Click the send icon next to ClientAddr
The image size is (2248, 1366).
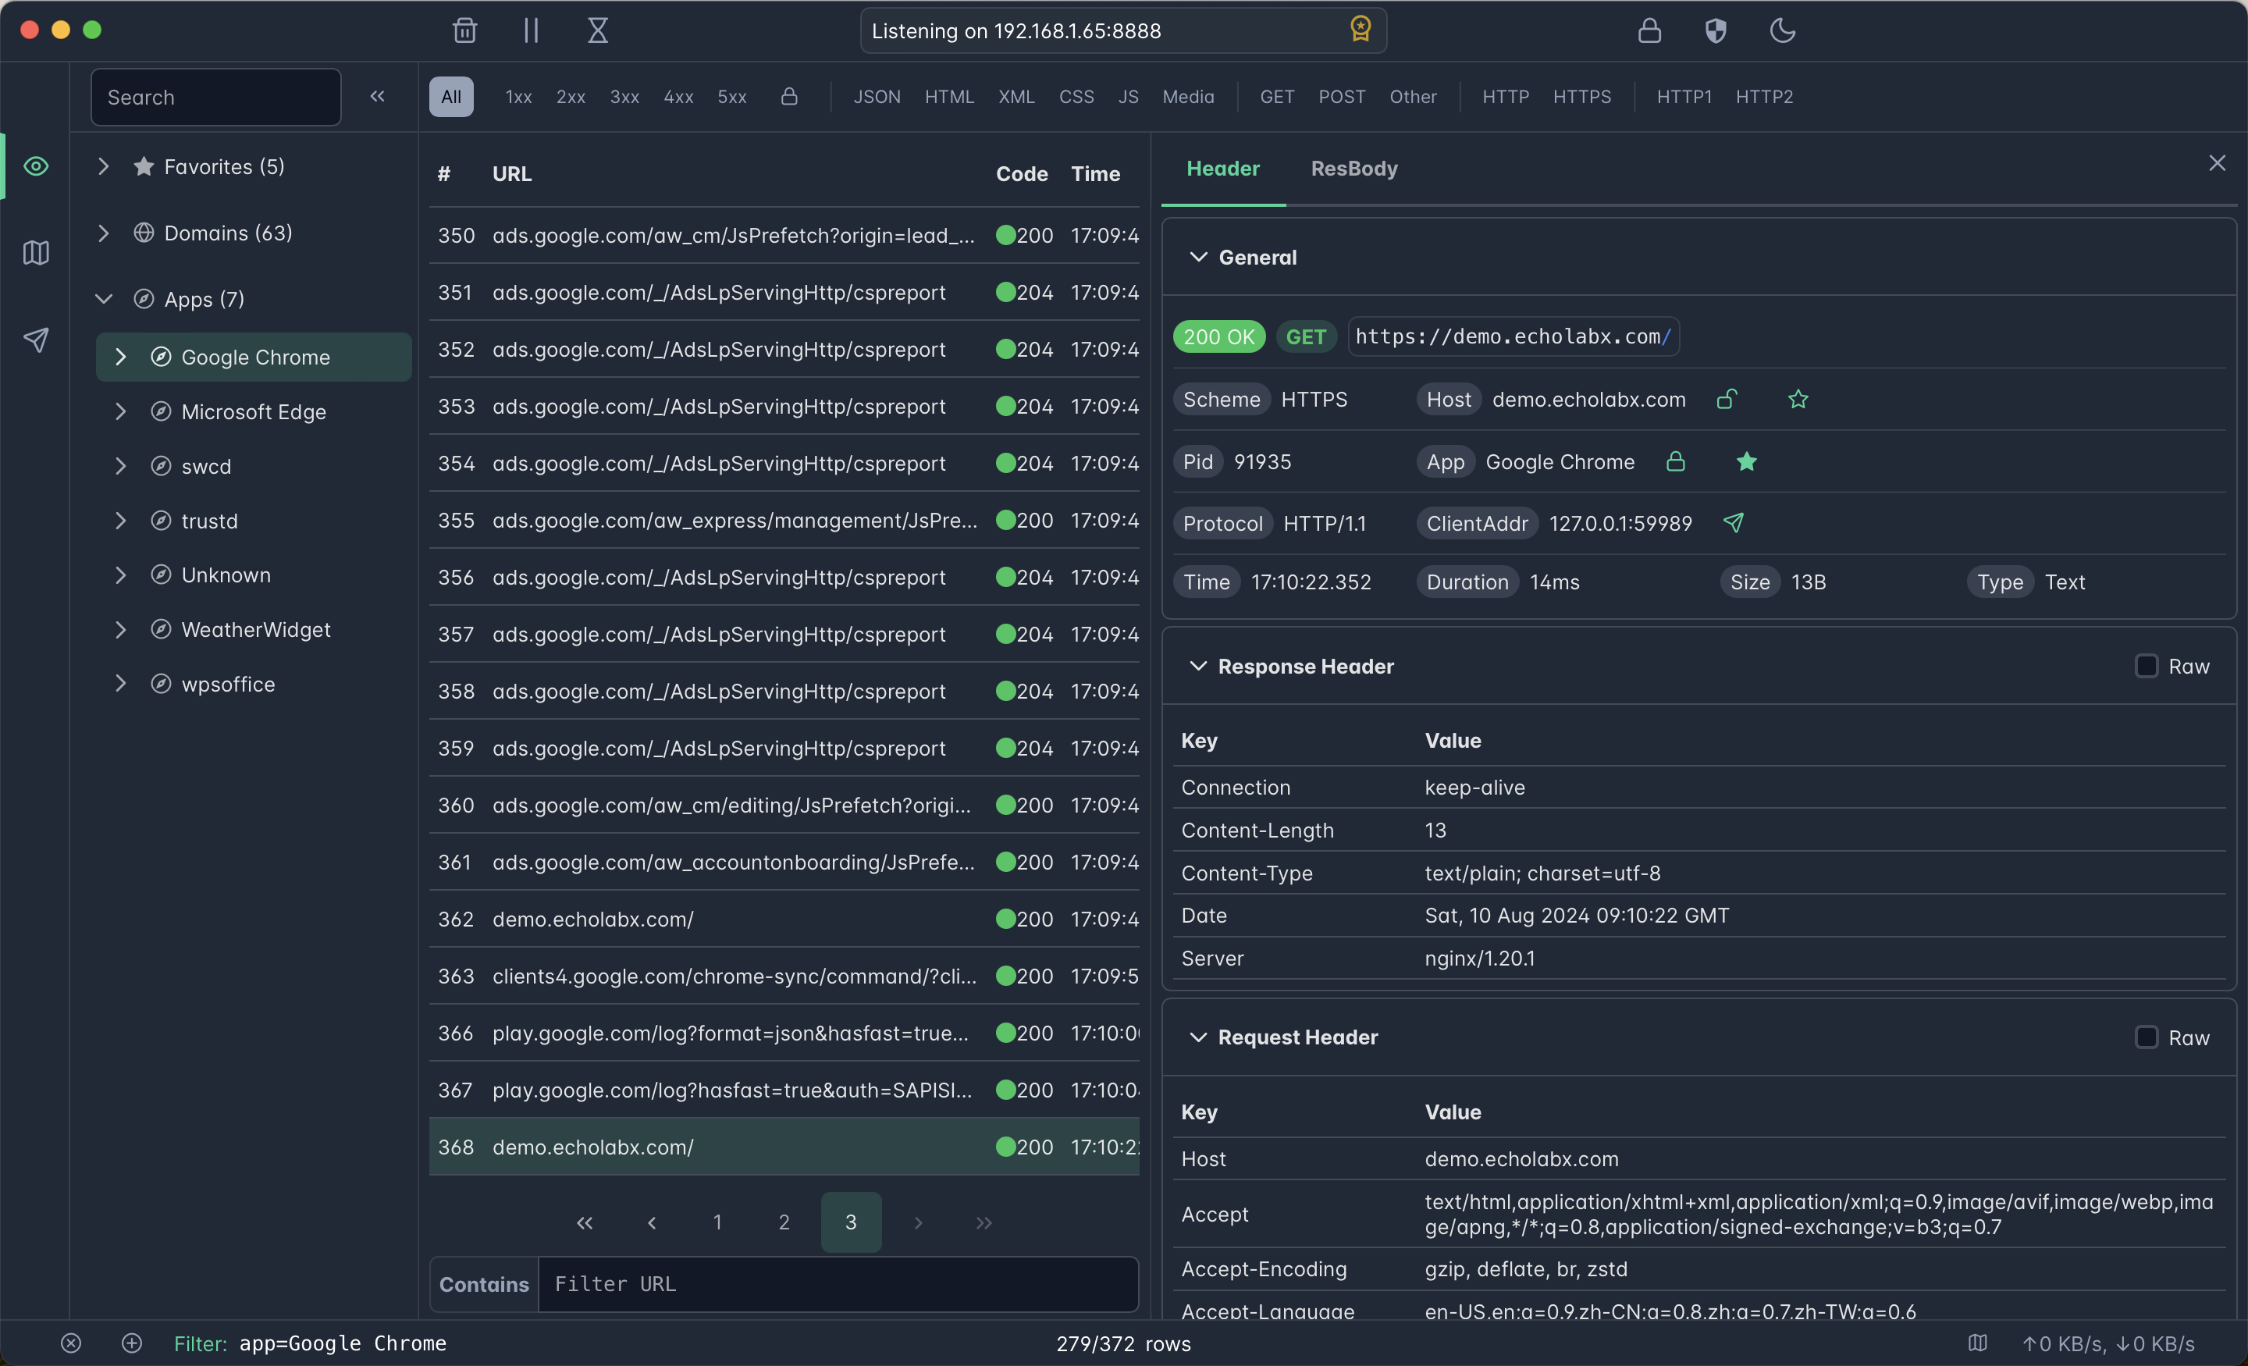pyautogui.click(x=1733, y=523)
